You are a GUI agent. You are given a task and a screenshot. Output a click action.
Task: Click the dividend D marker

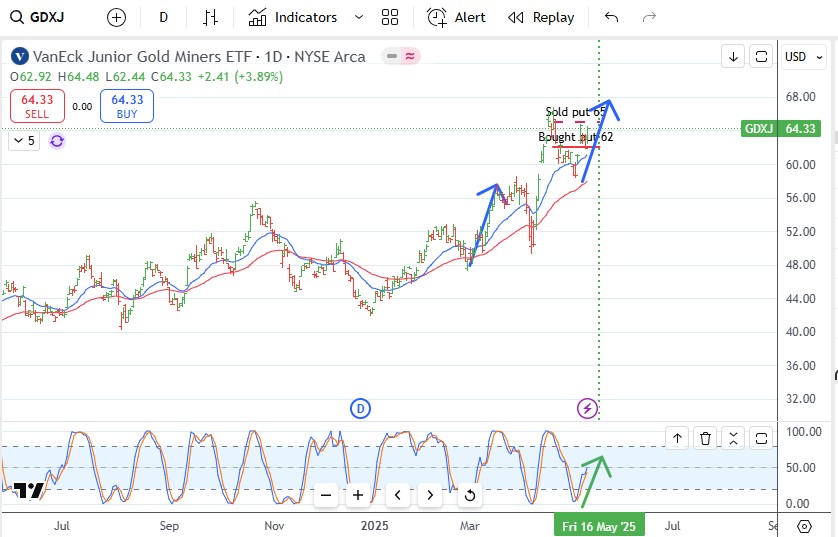pos(360,409)
